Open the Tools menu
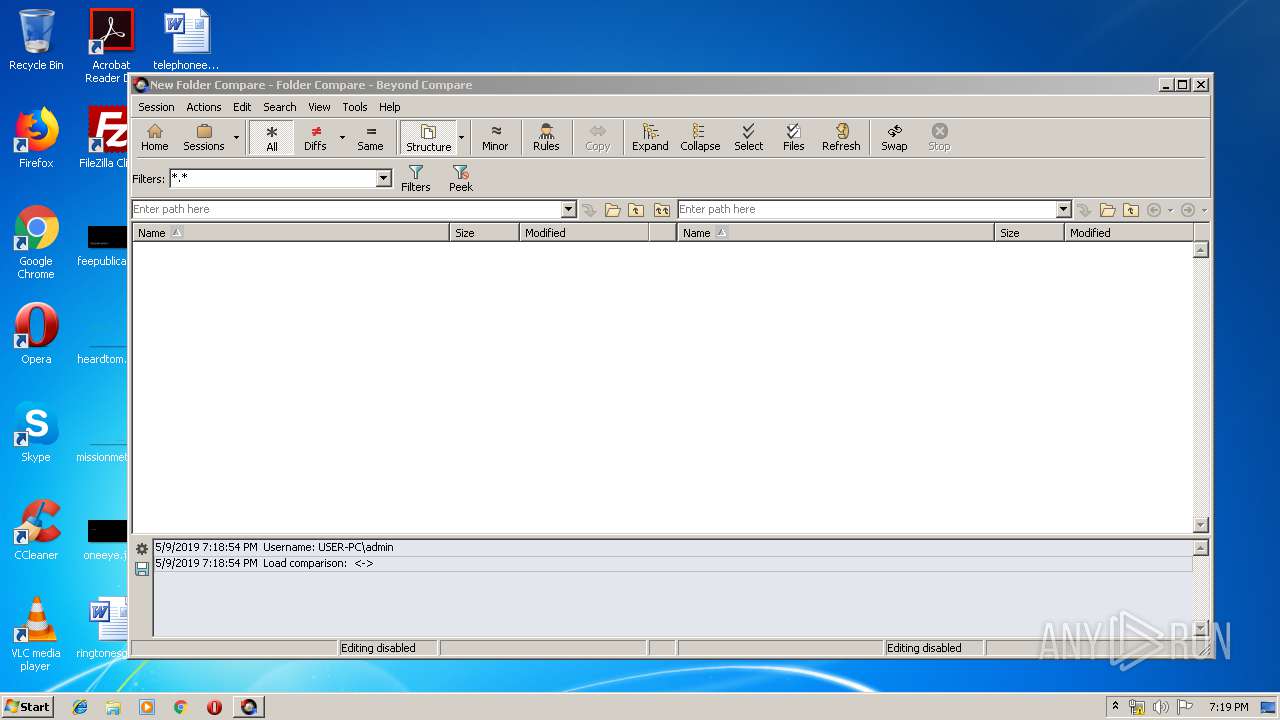The image size is (1280, 720). pos(355,107)
